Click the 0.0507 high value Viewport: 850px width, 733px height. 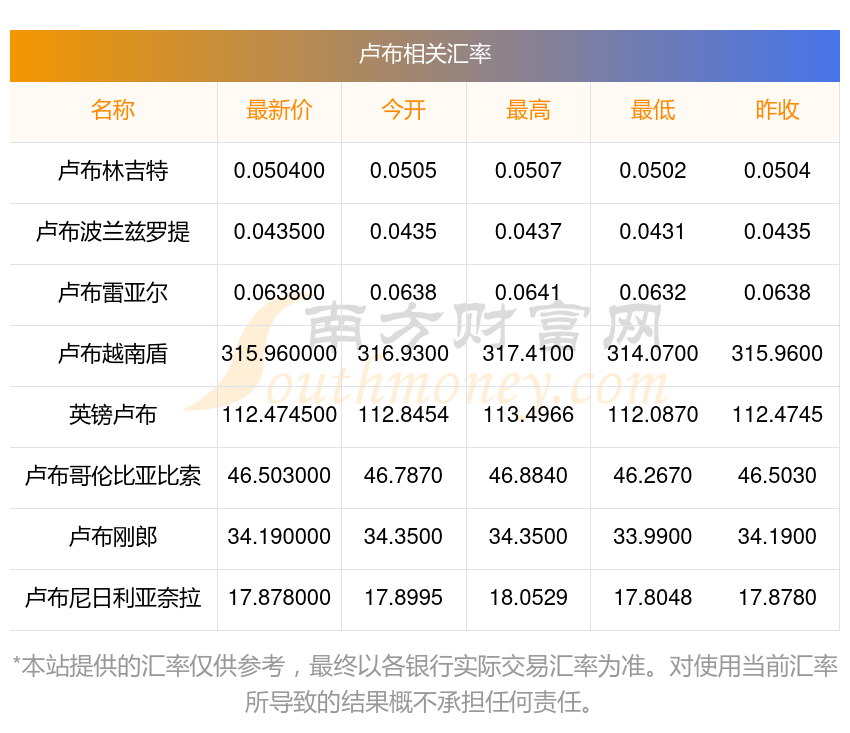point(528,171)
